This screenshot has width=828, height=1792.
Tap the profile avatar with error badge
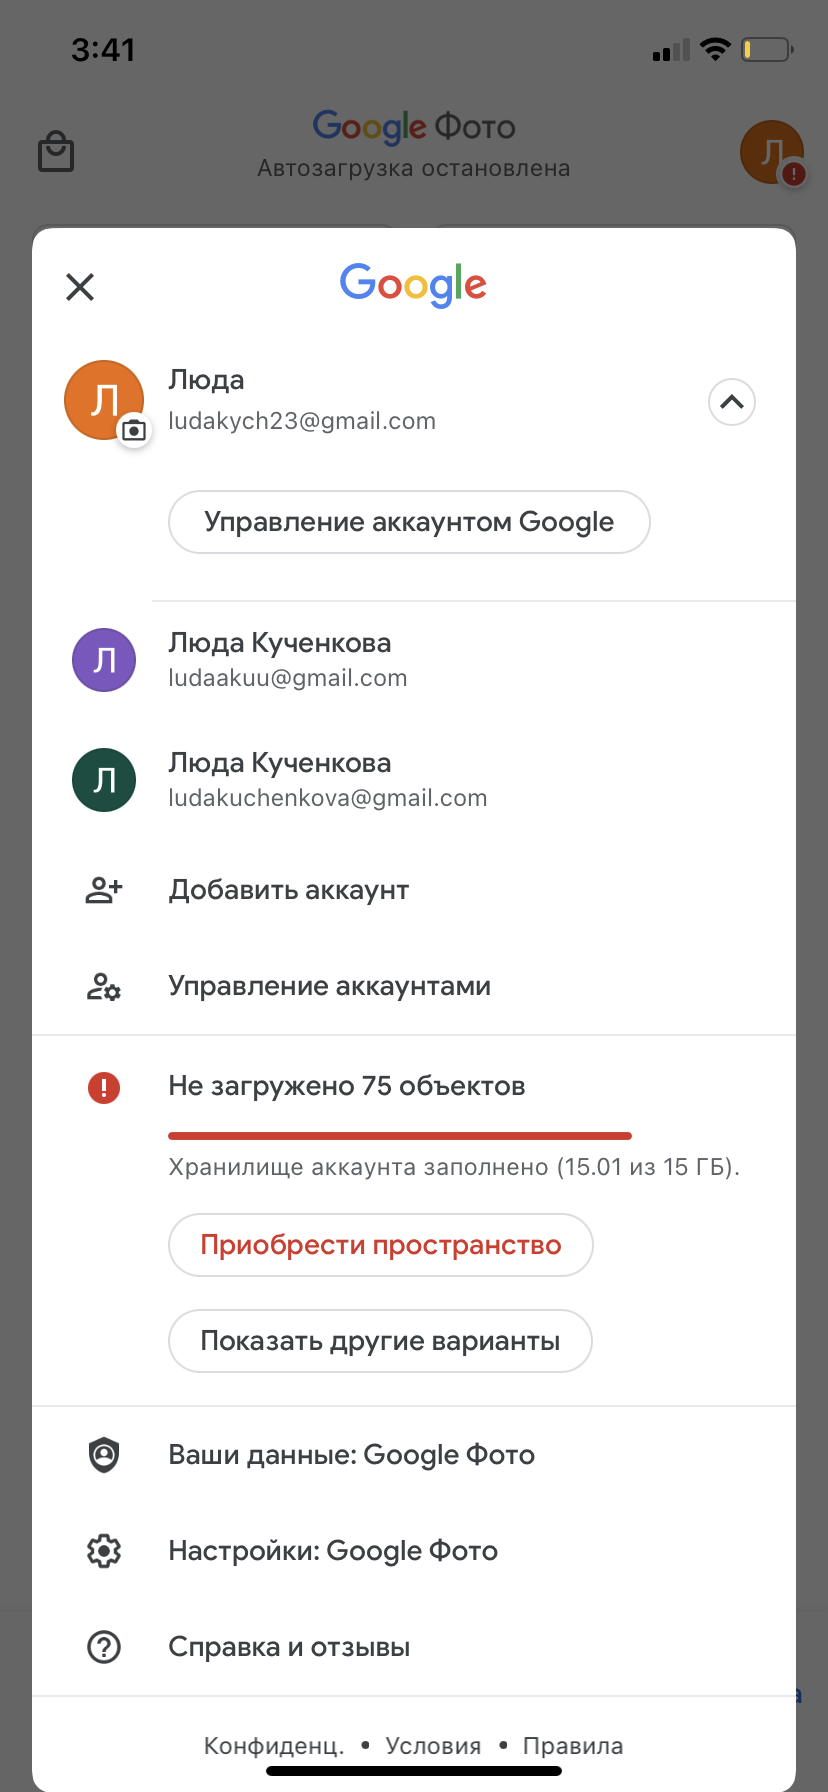point(772,153)
